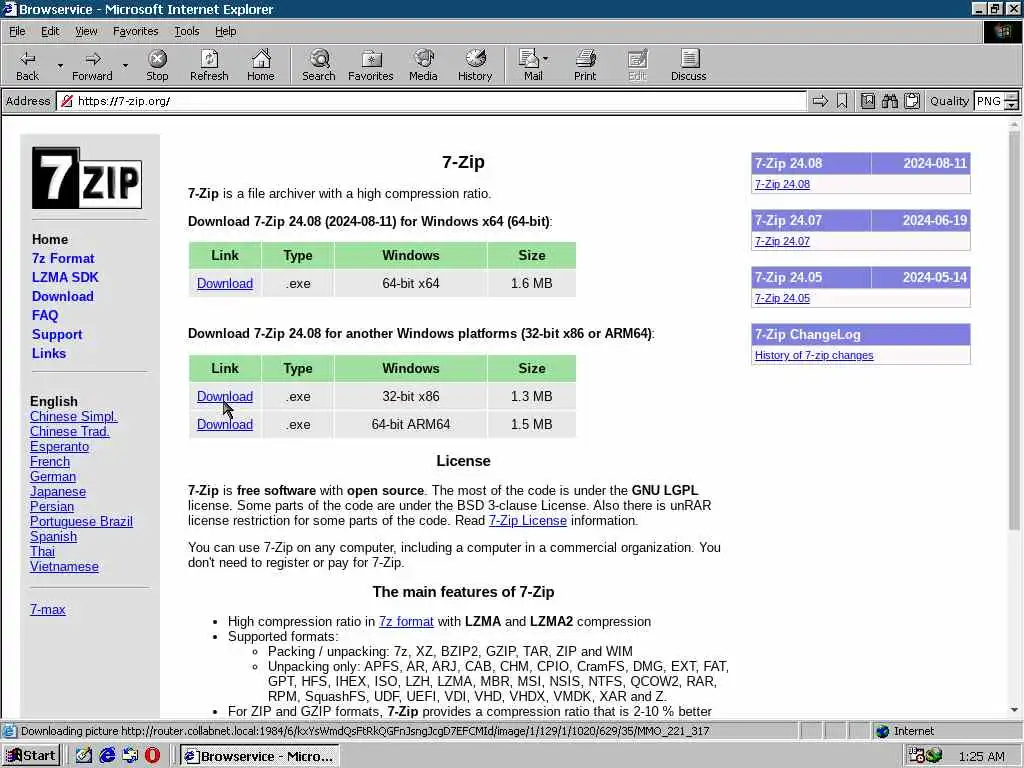
Task: Open the Forward history dropdown arrow
Action: 125,65
